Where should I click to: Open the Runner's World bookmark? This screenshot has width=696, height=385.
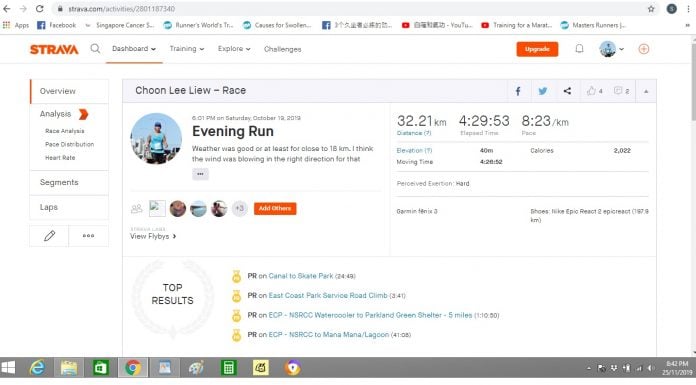(198, 25)
